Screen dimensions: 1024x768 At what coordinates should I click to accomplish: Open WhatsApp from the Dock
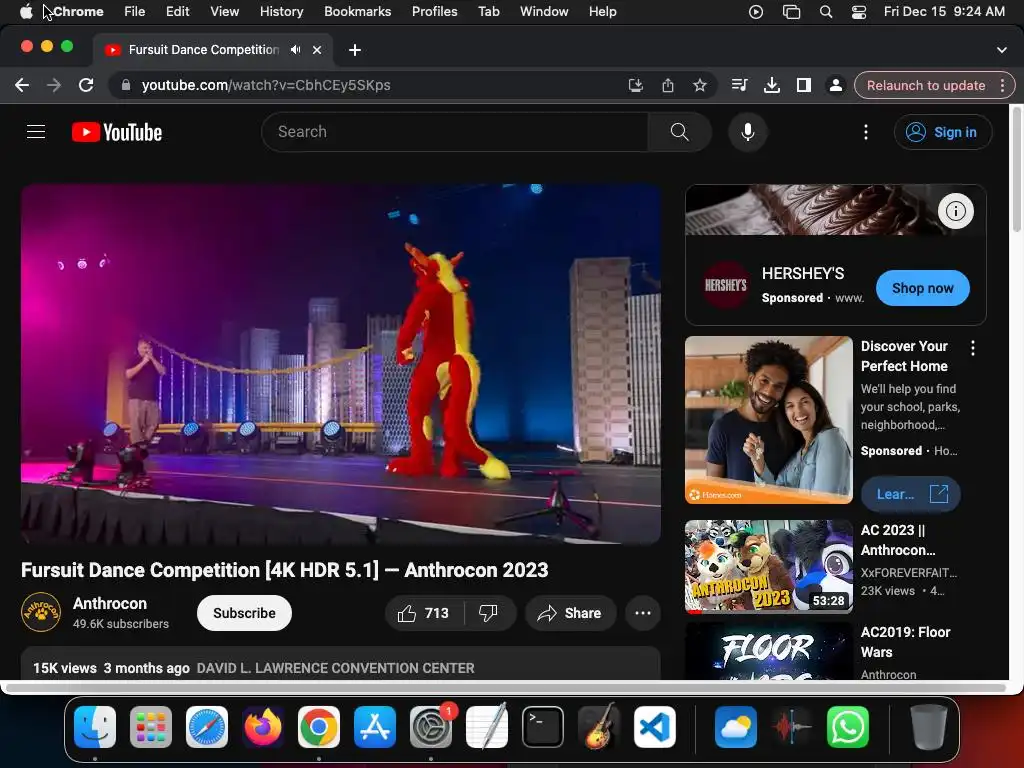point(848,727)
